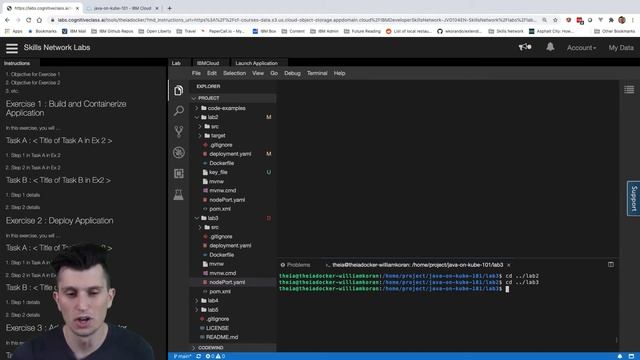Click browser reload button
Viewport: 640px width, 360px height.
tap(29, 20)
